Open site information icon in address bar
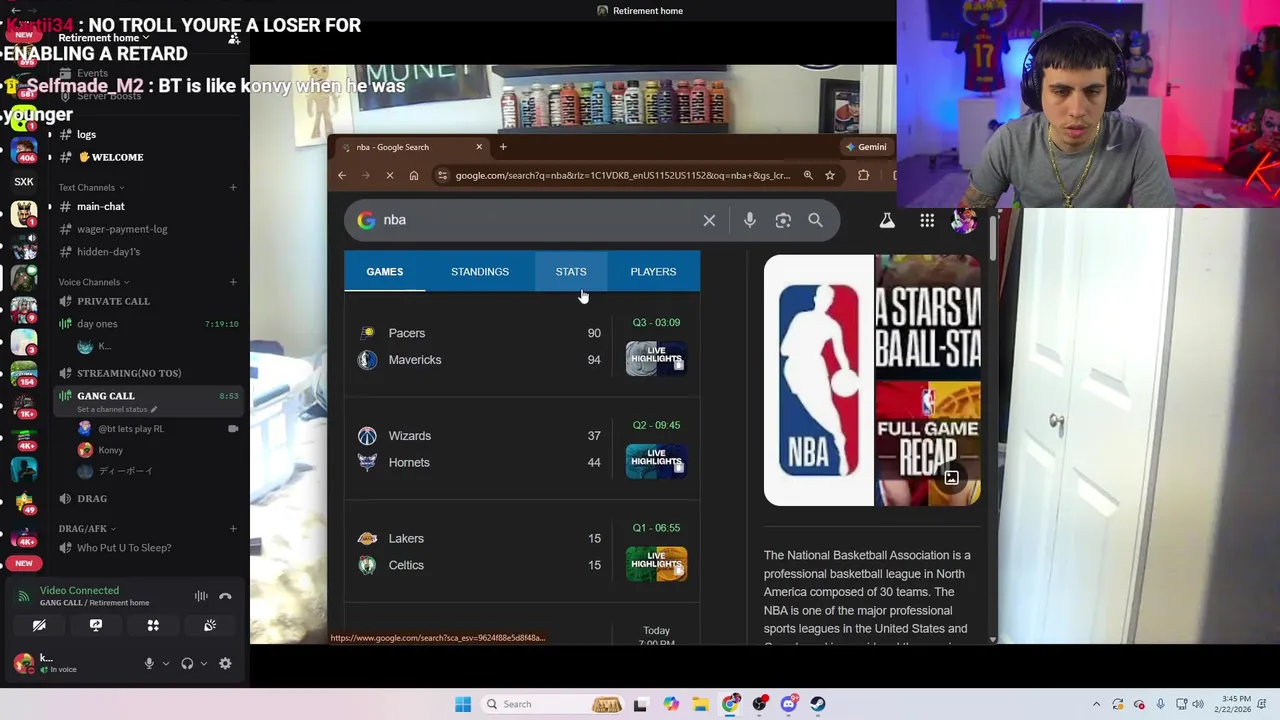The height and width of the screenshot is (720, 1280). (x=442, y=175)
